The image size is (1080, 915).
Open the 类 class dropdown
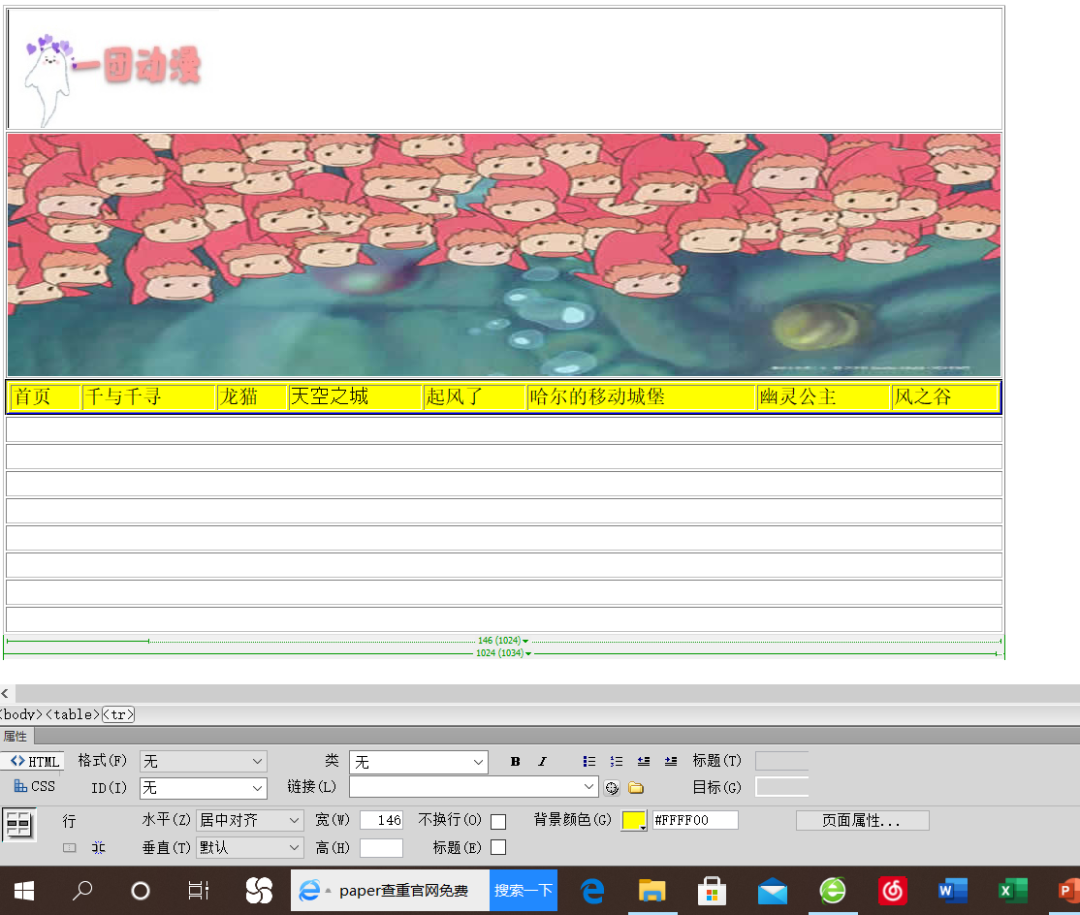coord(419,762)
